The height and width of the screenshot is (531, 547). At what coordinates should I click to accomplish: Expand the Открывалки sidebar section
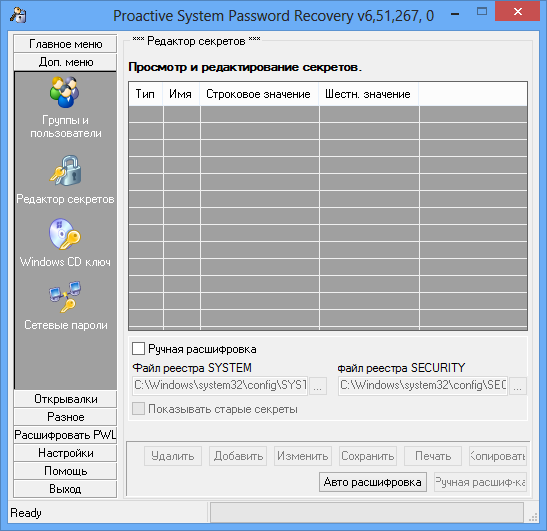[65, 399]
